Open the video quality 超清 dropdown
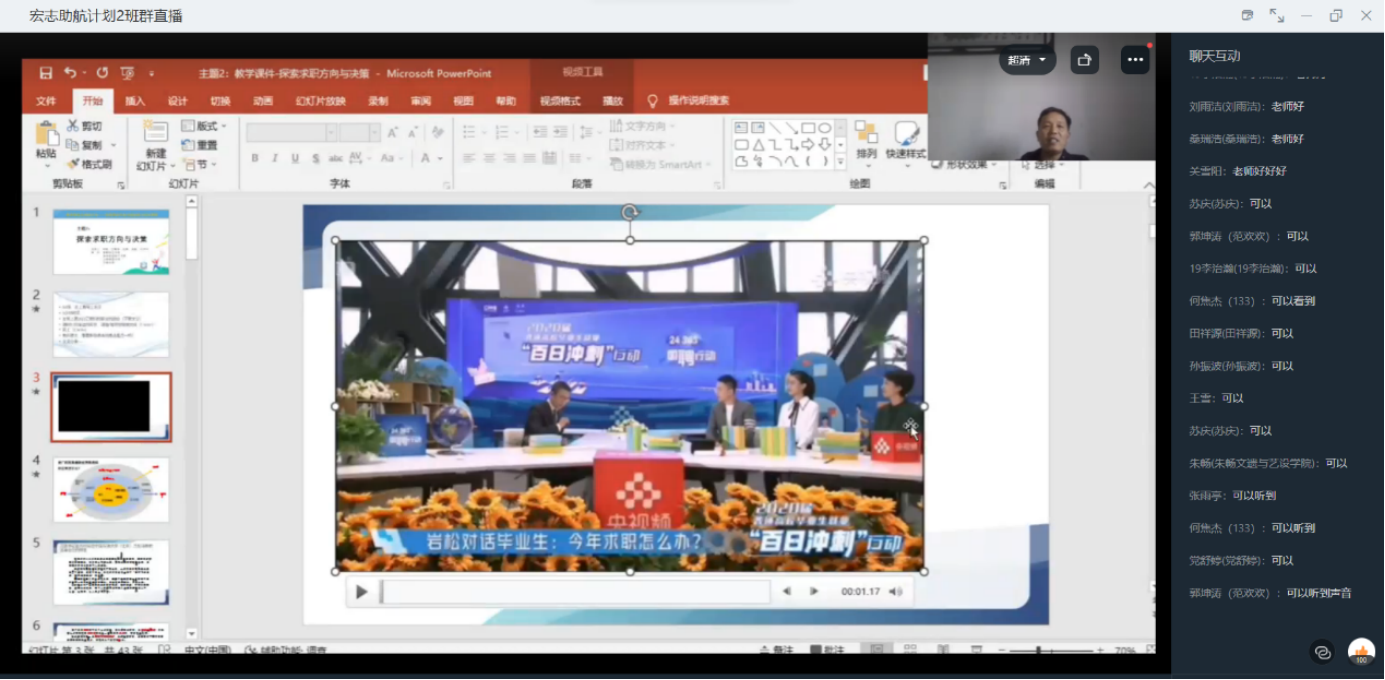This screenshot has width=1385, height=680. (1027, 60)
